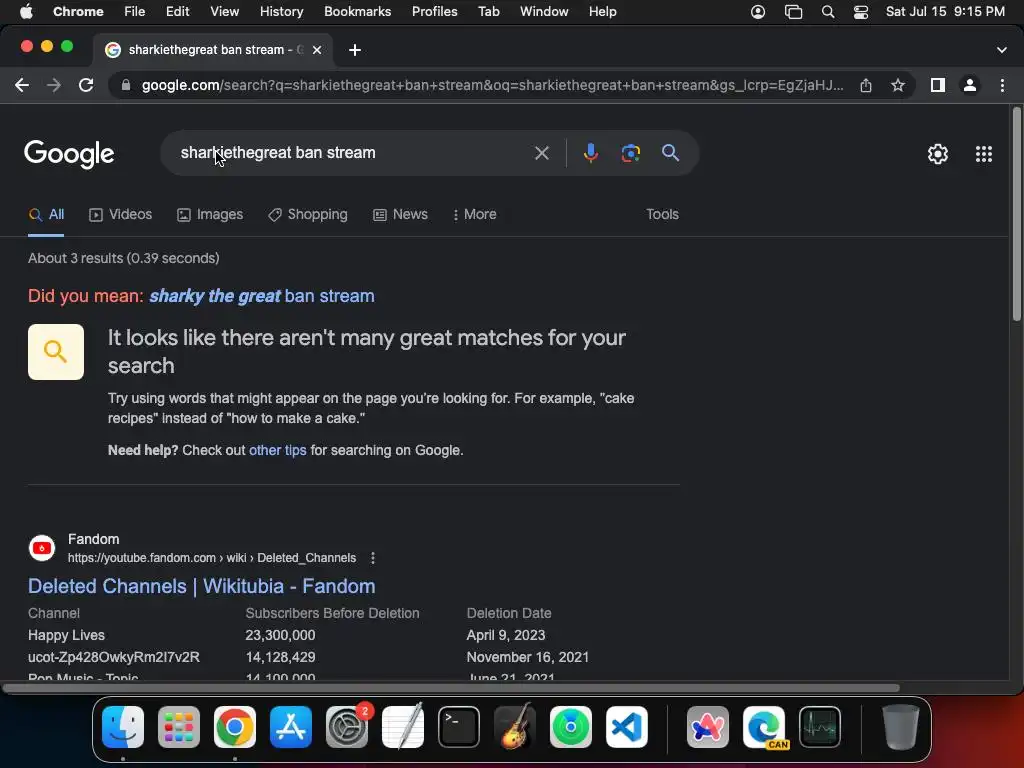Open System Settings from the Dock
This screenshot has height=768, width=1024.
coord(347,727)
